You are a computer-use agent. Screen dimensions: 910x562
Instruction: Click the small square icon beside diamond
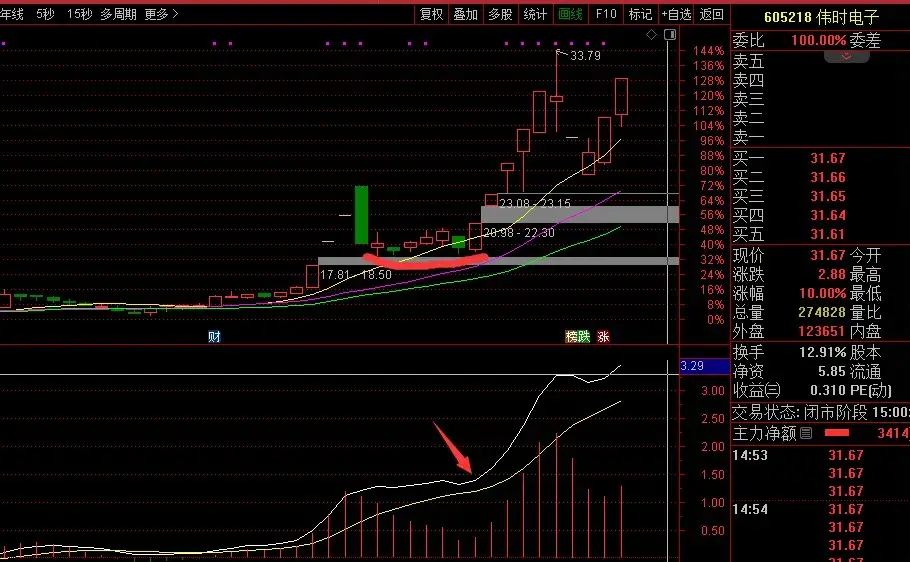point(669,35)
